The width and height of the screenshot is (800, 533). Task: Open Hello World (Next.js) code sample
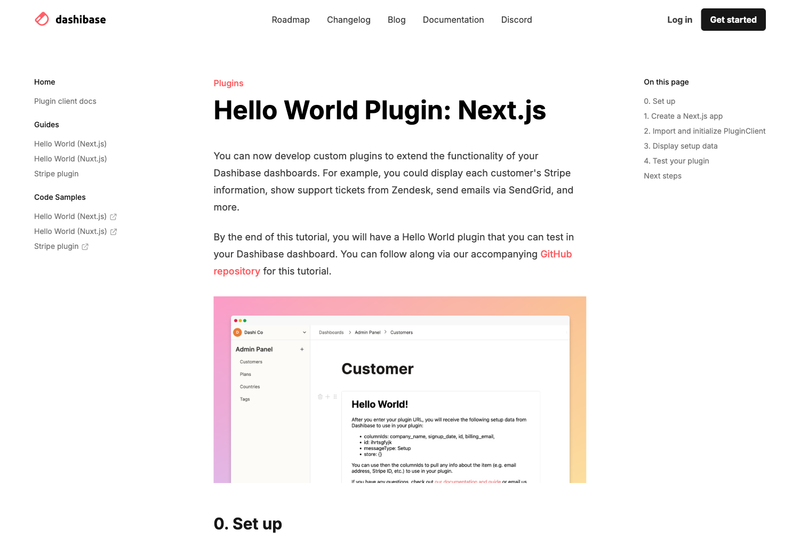[x=70, y=216]
